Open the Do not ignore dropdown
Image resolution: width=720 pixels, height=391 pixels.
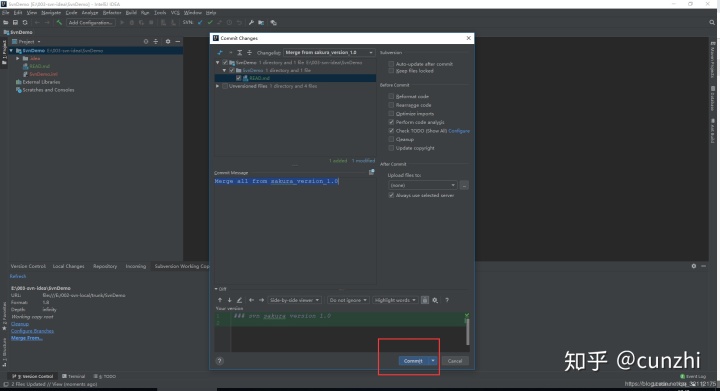tap(348, 300)
